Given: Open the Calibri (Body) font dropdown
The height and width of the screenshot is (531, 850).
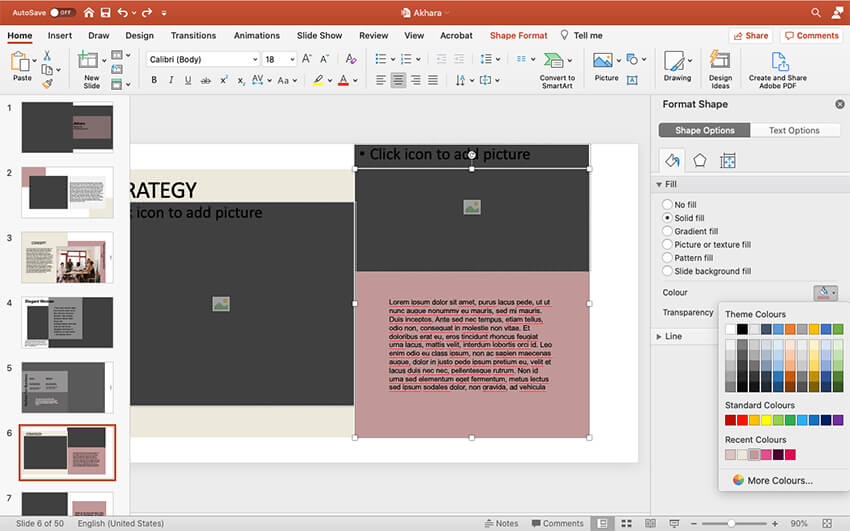Looking at the screenshot, I should click(203, 59).
